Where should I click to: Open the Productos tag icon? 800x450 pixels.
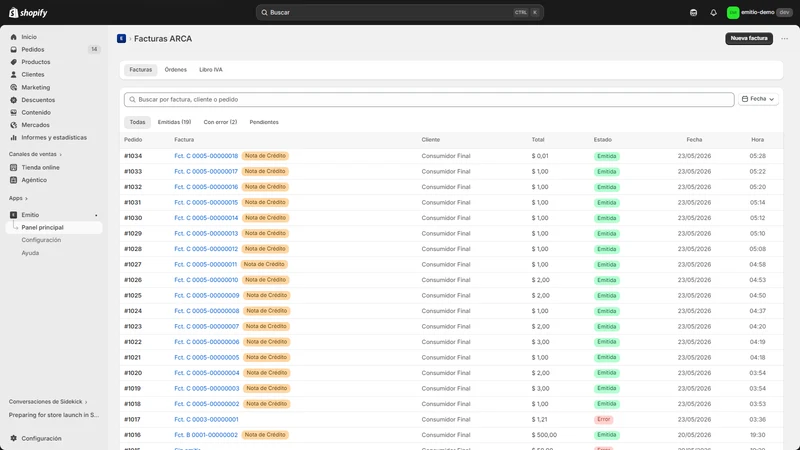[13, 62]
